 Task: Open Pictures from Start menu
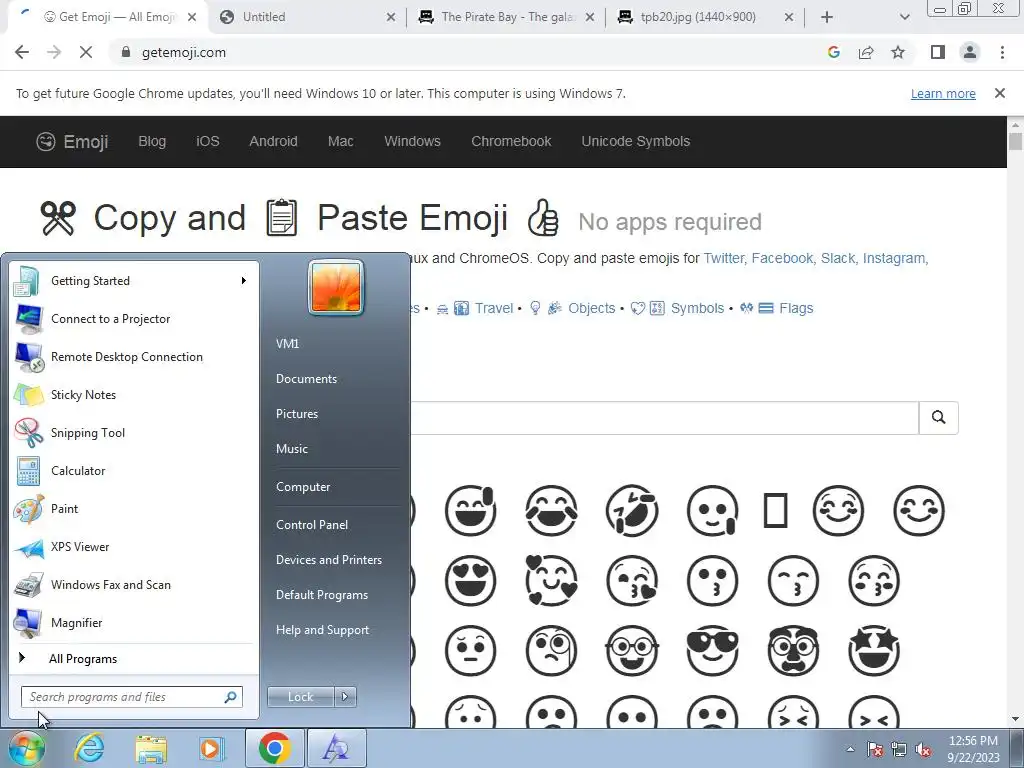point(296,413)
